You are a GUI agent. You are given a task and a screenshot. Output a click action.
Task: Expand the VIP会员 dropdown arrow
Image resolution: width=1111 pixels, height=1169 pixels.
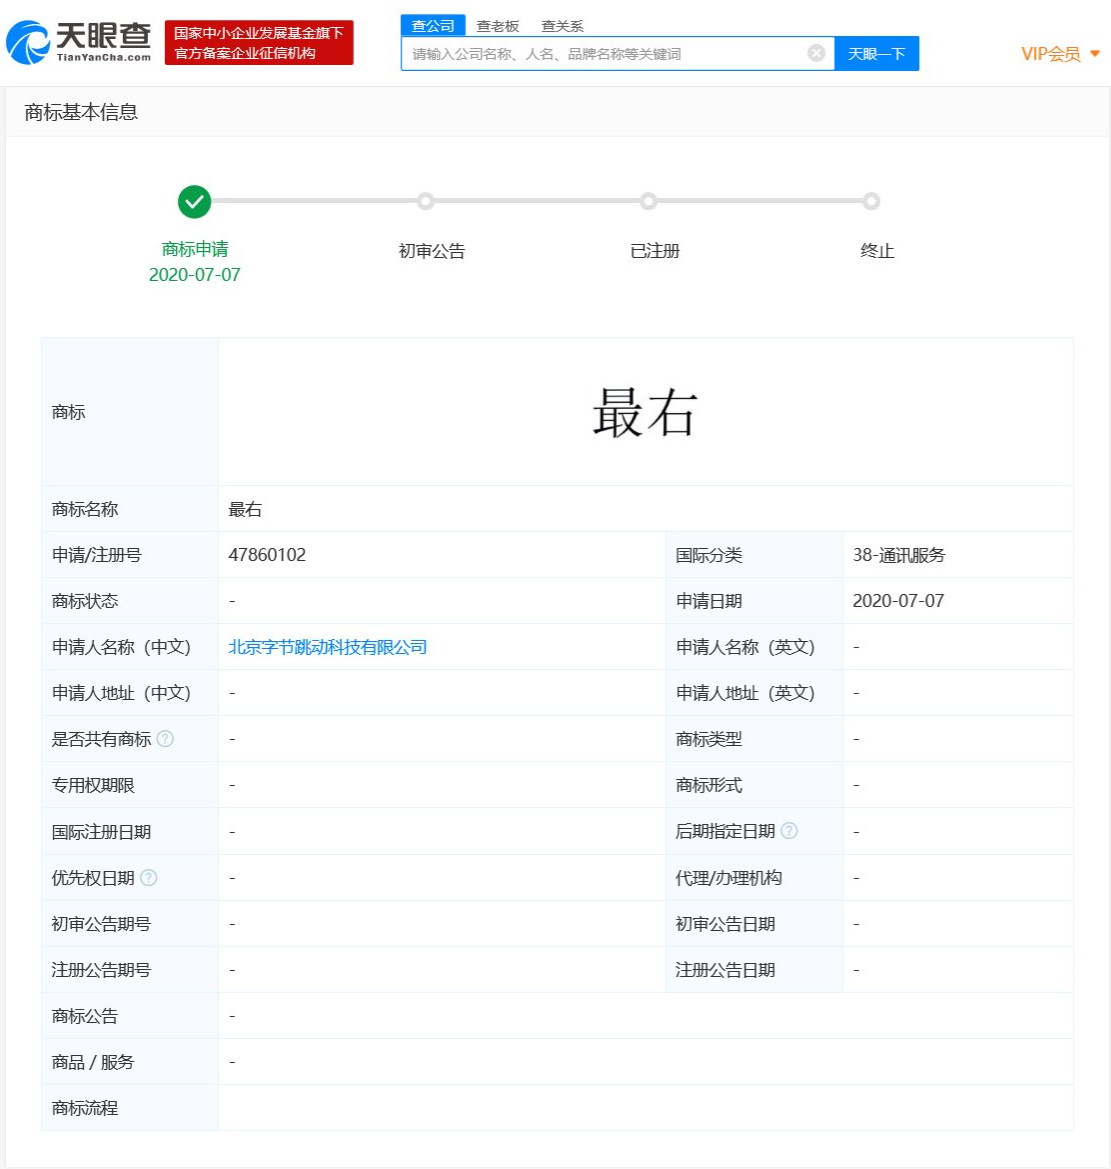point(1095,54)
